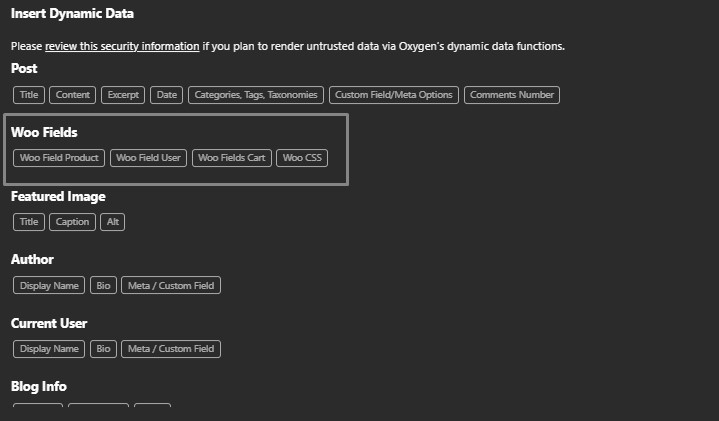This screenshot has width=719, height=421.
Task: Choose the Woo Field Product button
Action: [x=59, y=158]
